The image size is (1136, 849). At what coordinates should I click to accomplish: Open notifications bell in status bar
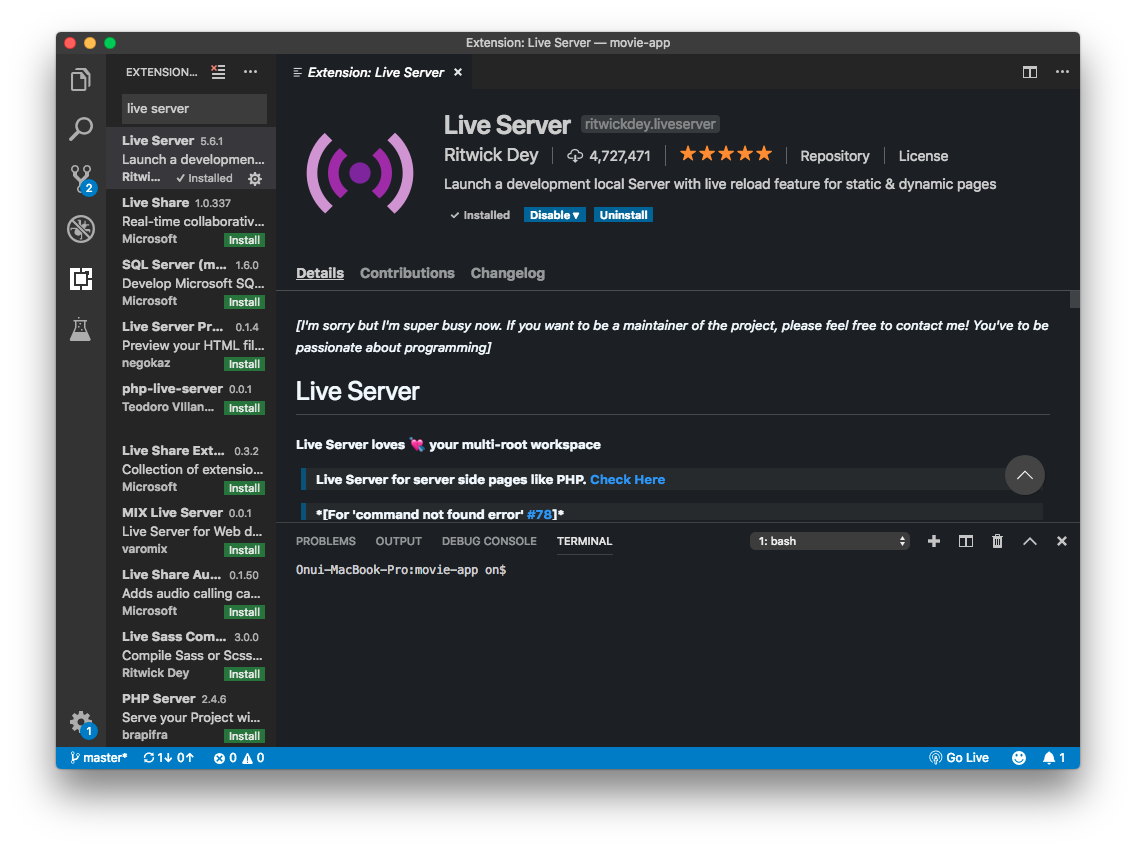(1054, 758)
